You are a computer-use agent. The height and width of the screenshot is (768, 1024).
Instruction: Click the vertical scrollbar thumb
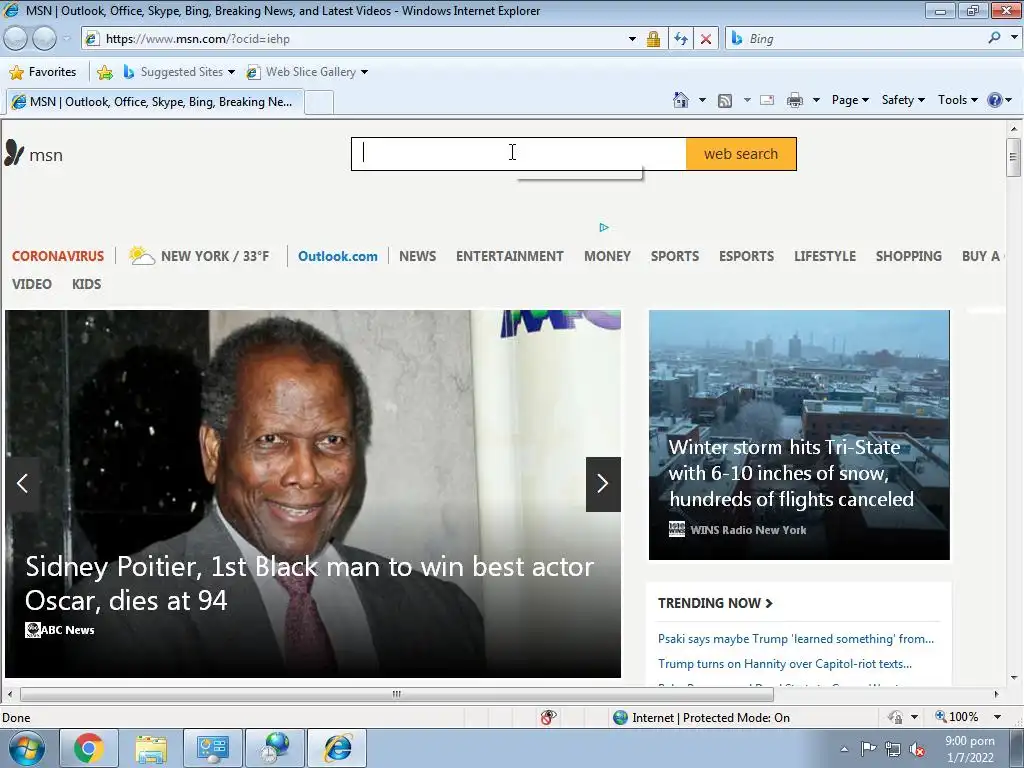click(x=1013, y=157)
